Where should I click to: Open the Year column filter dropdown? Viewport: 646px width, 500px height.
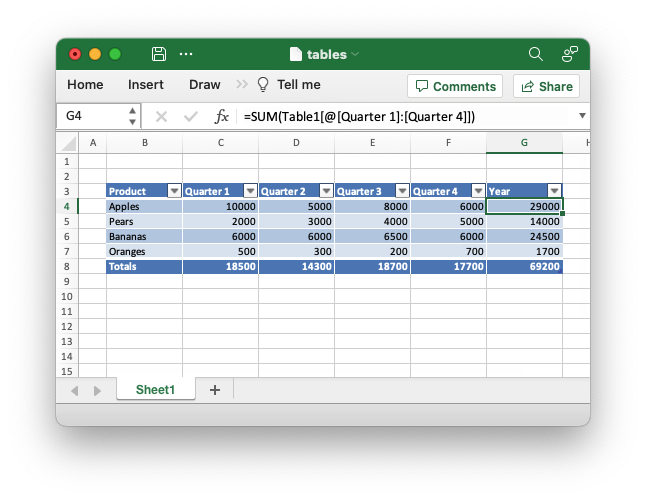pos(554,191)
